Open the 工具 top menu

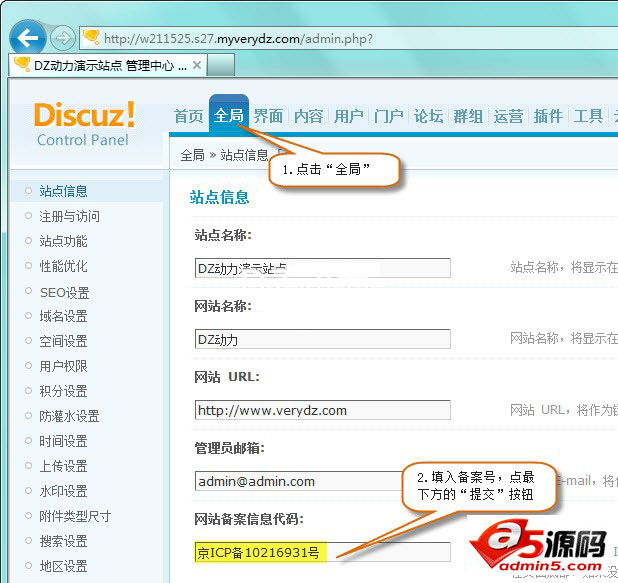tap(588, 116)
